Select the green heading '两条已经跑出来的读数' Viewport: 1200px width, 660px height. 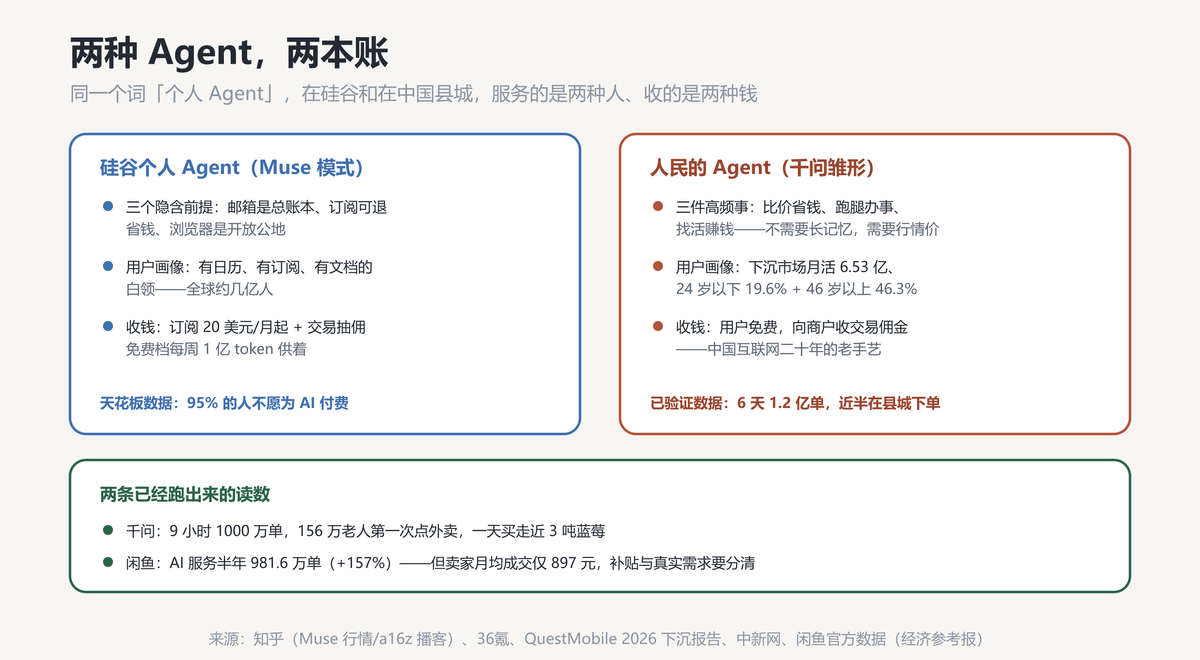[x=185, y=495]
